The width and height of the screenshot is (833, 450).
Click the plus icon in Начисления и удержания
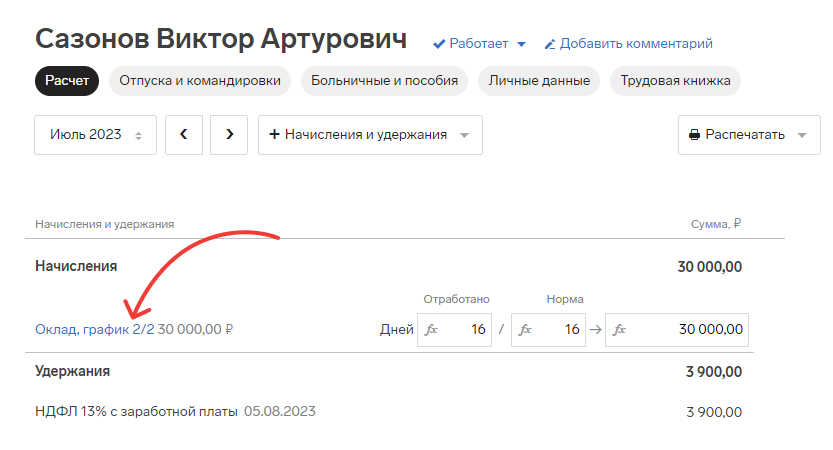pos(274,135)
